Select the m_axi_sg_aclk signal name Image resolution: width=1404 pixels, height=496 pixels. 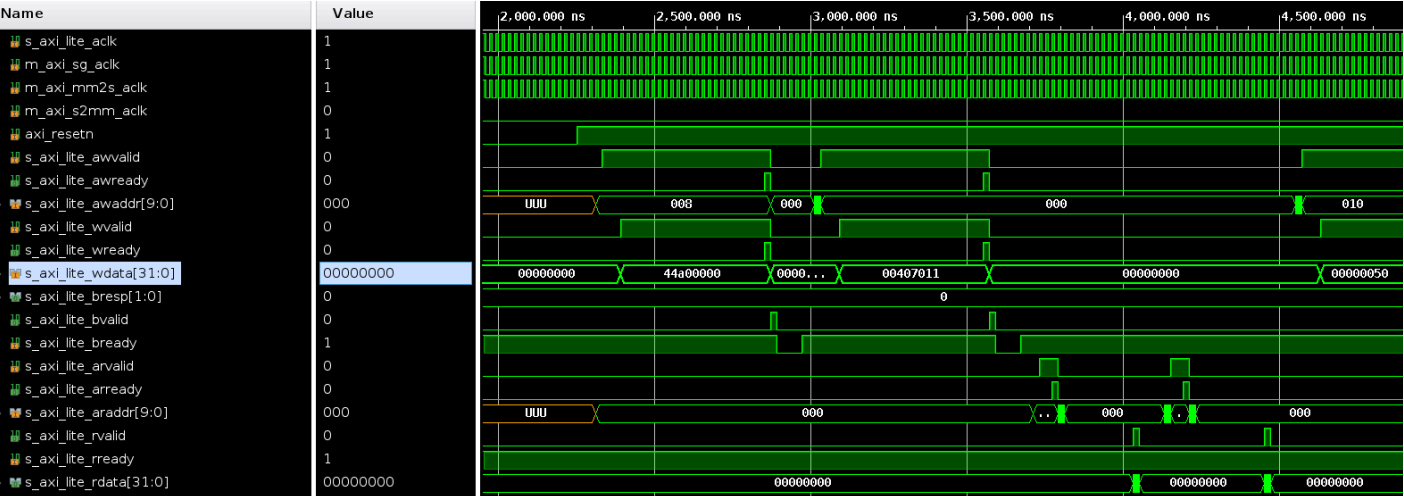tap(72, 65)
